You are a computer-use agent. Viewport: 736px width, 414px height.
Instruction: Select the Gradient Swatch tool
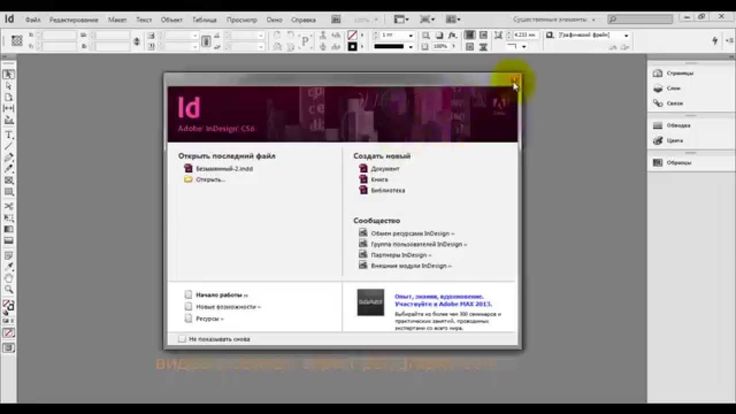[8, 229]
